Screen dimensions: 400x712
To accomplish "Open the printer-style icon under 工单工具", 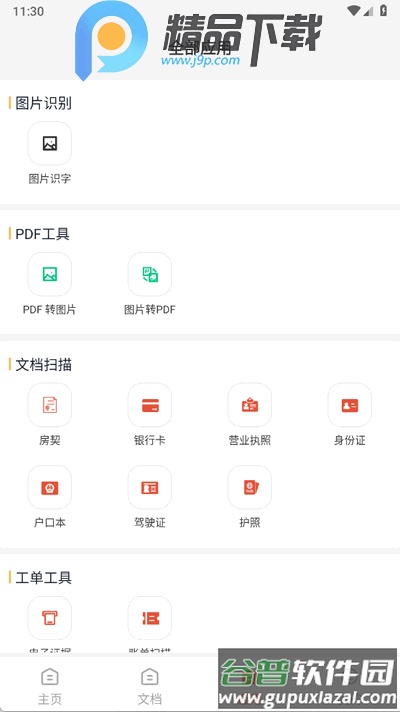I will [49, 618].
